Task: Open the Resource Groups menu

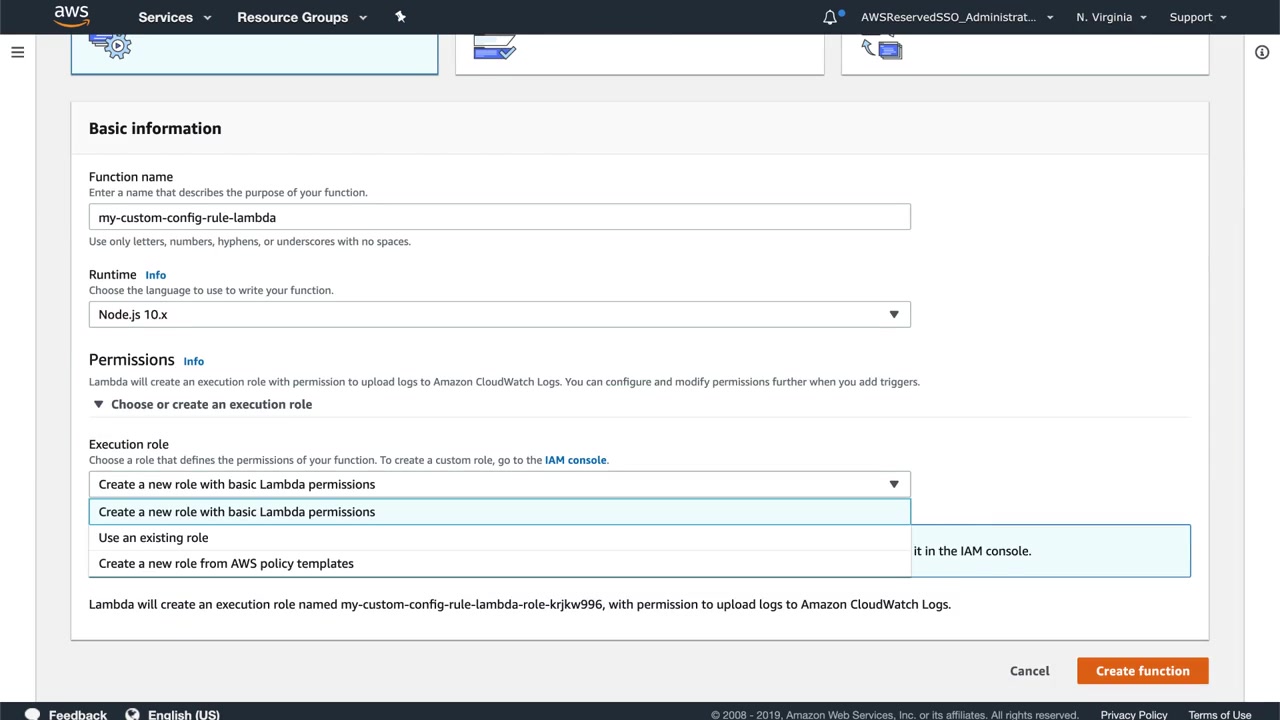Action: pos(302,17)
